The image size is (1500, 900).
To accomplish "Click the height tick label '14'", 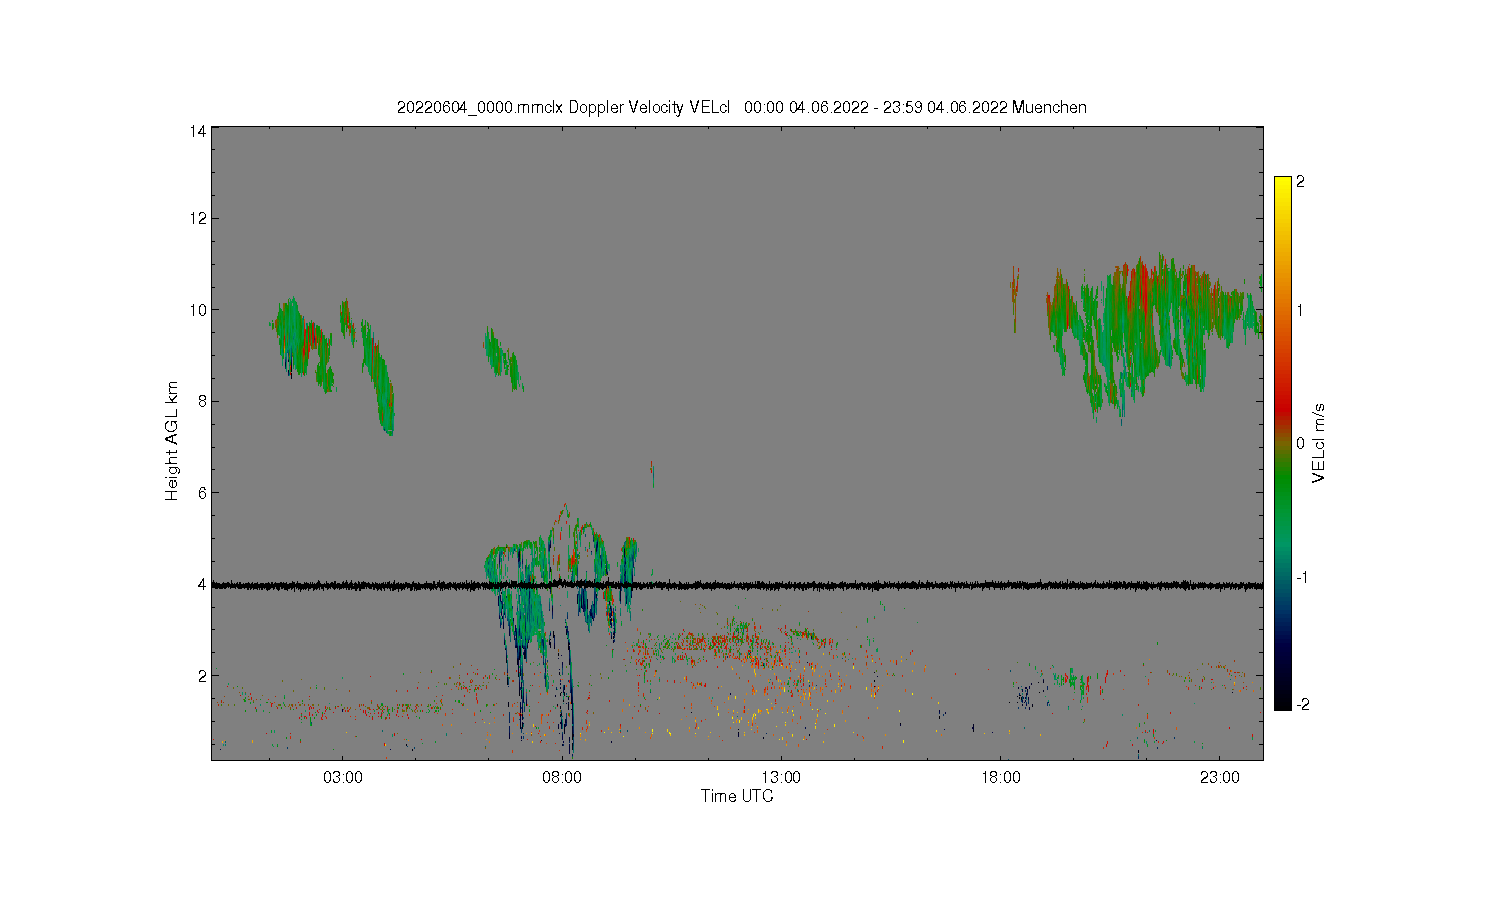I will coord(198,131).
